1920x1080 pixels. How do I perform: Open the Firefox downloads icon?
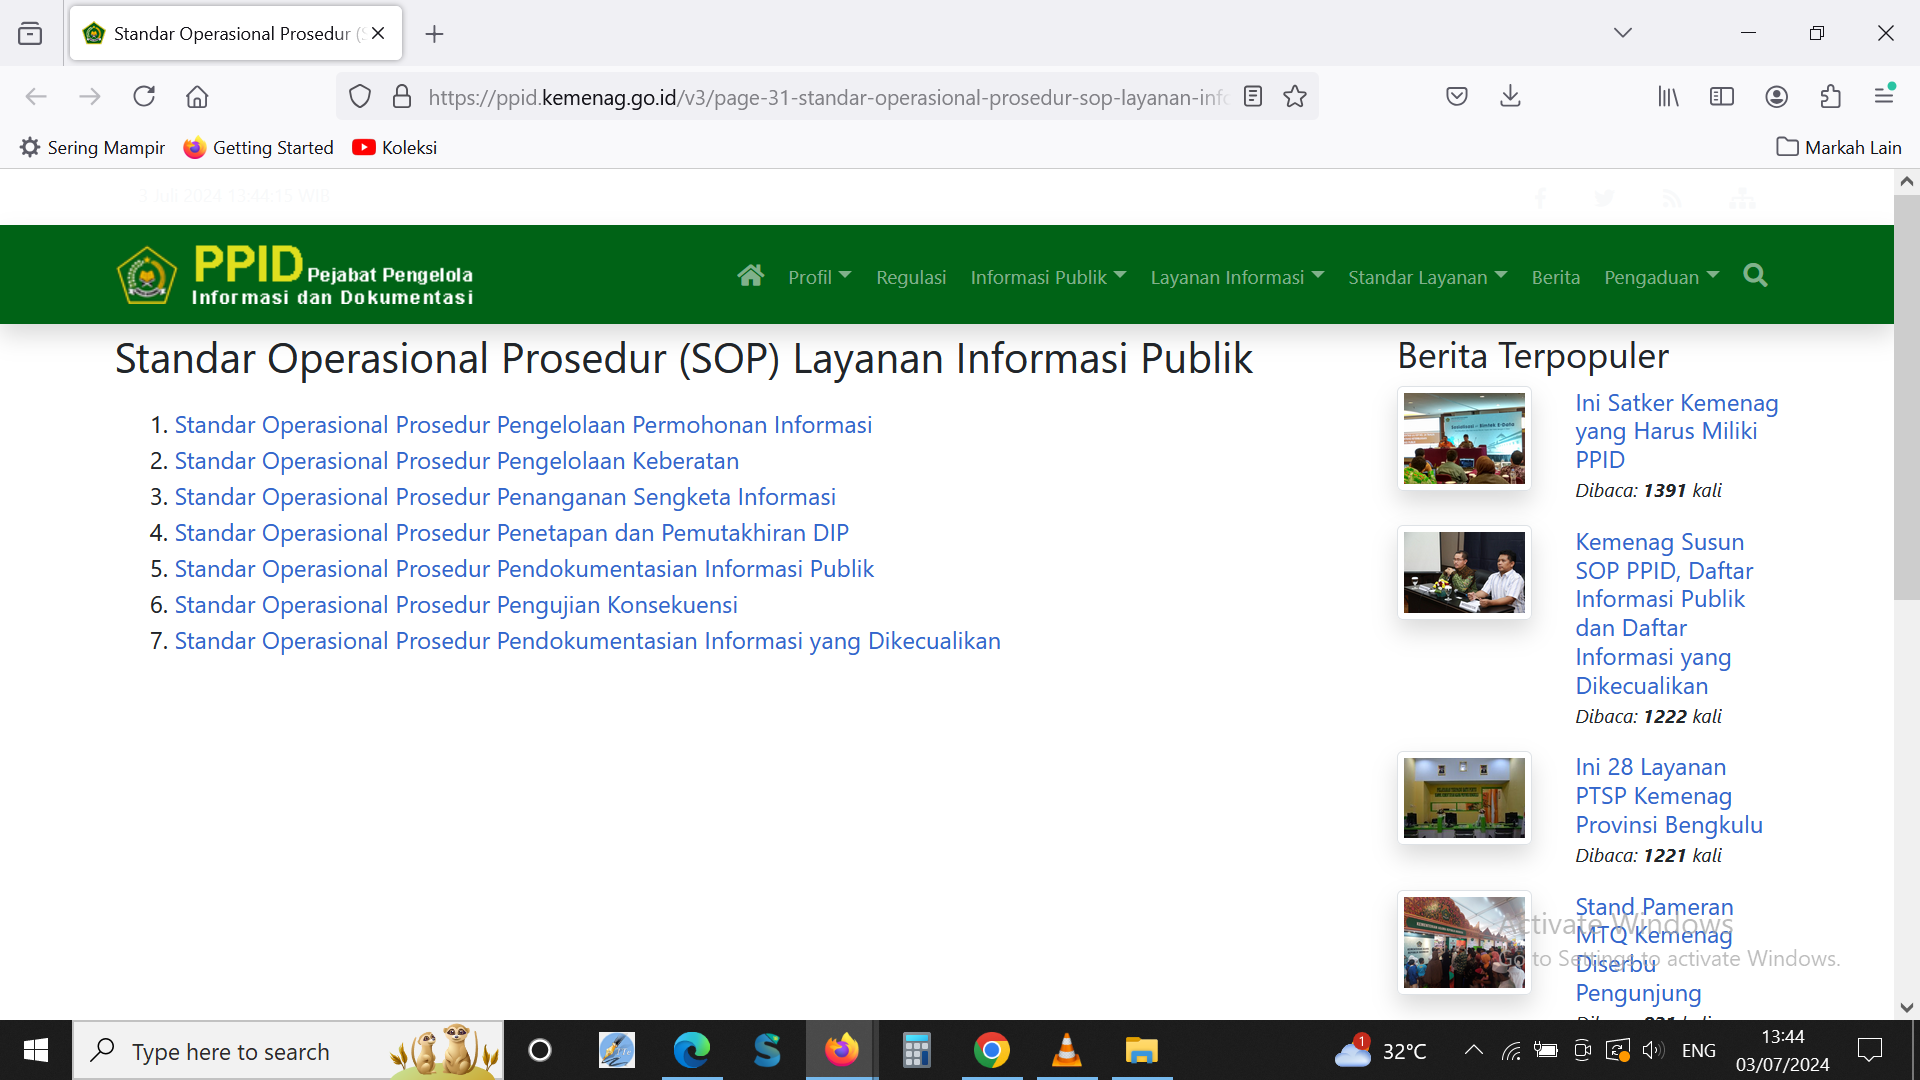click(1510, 97)
